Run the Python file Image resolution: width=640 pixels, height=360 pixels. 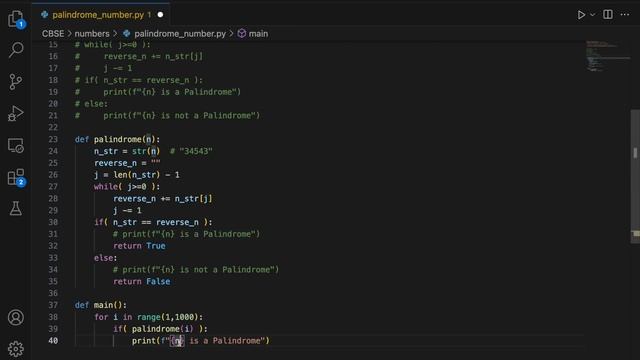pyautogui.click(x=581, y=15)
